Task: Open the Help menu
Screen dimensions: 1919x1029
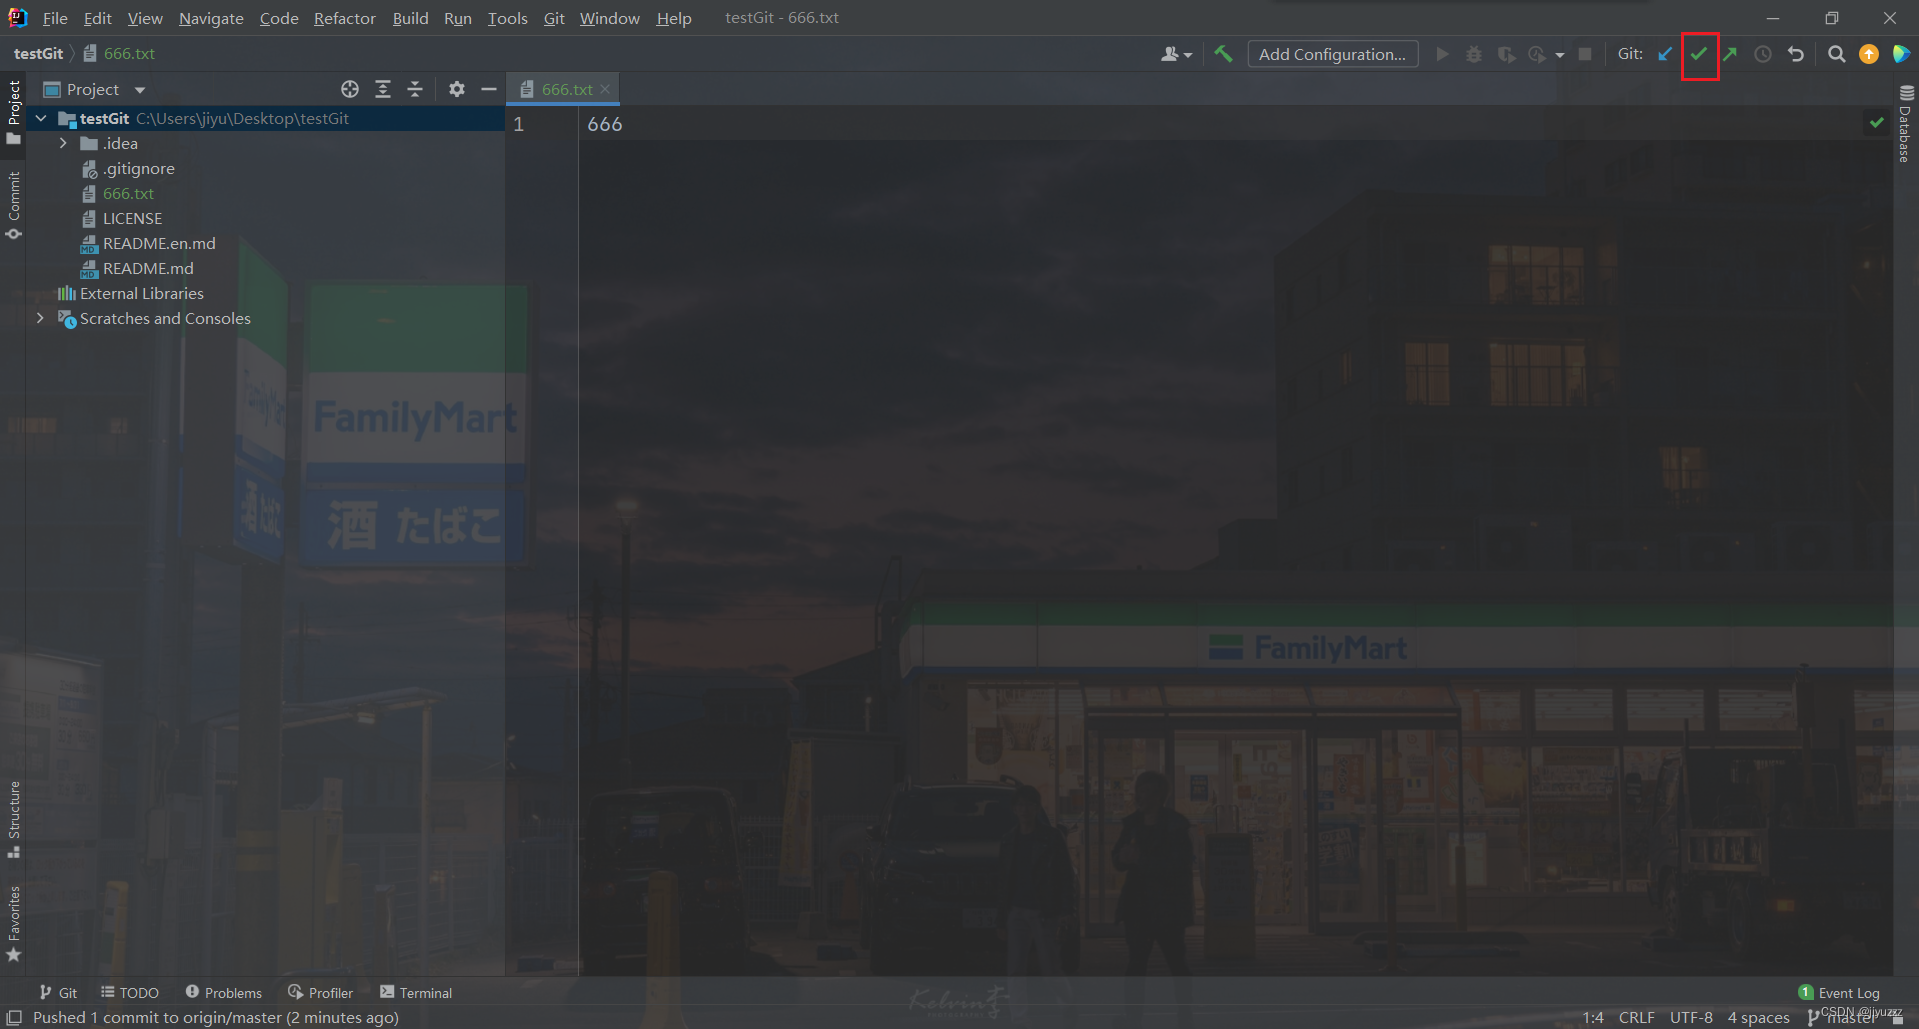Action: coord(674,18)
